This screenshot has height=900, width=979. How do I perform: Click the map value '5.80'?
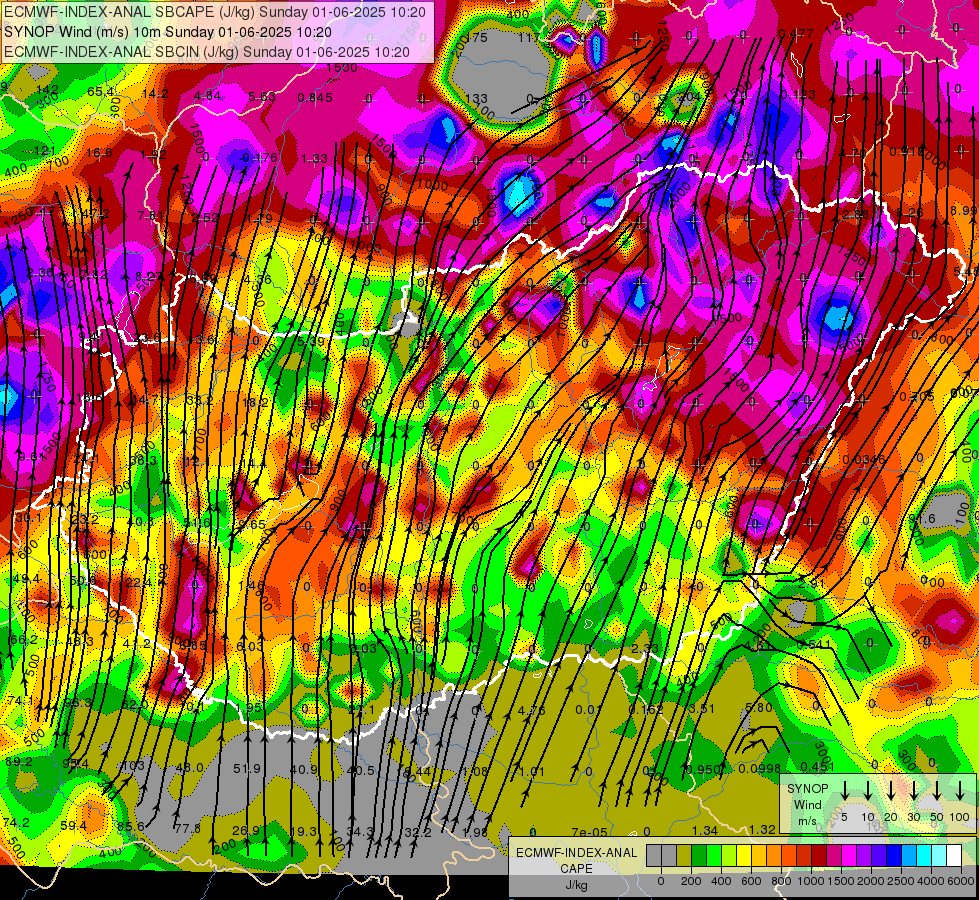[759, 708]
